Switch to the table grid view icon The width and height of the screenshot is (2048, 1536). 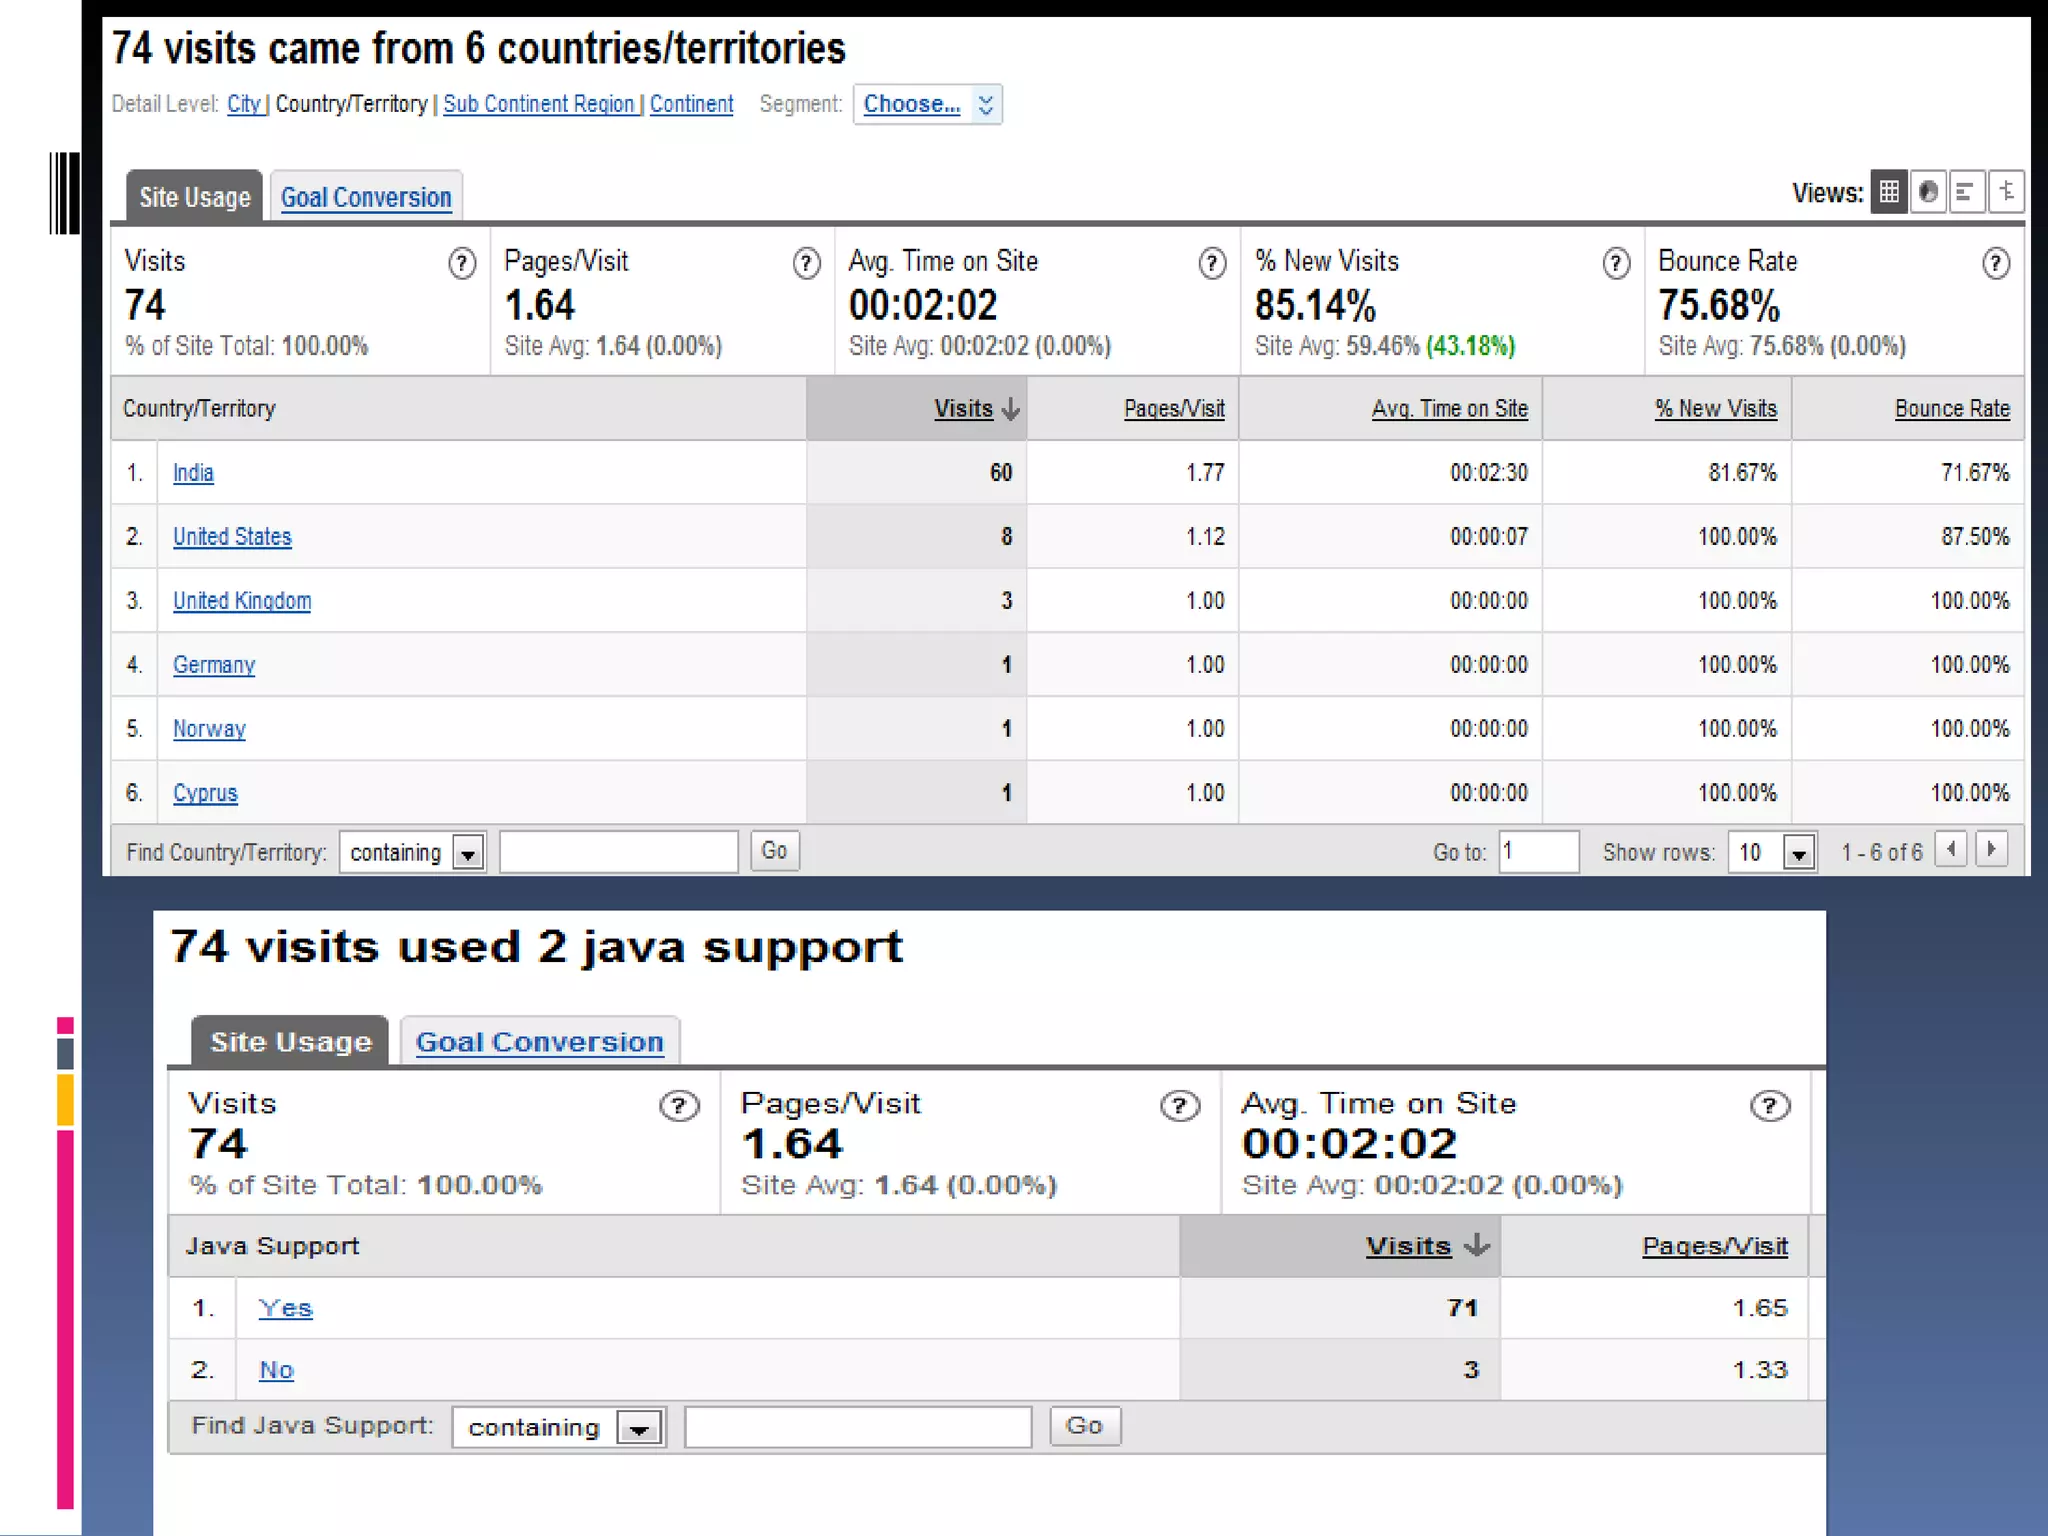pyautogui.click(x=1888, y=192)
